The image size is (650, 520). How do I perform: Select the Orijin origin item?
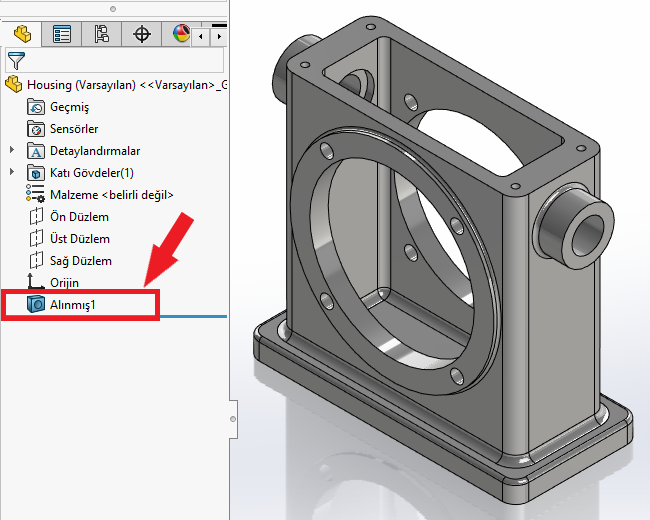tap(64, 283)
